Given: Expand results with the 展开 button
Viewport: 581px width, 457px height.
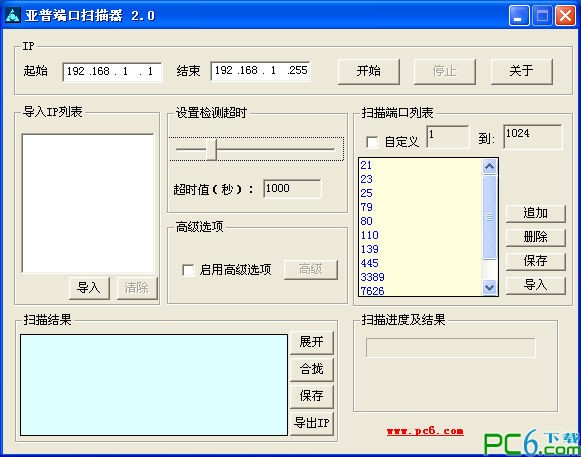Looking at the screenshot, I should click(x=312, y=342).
